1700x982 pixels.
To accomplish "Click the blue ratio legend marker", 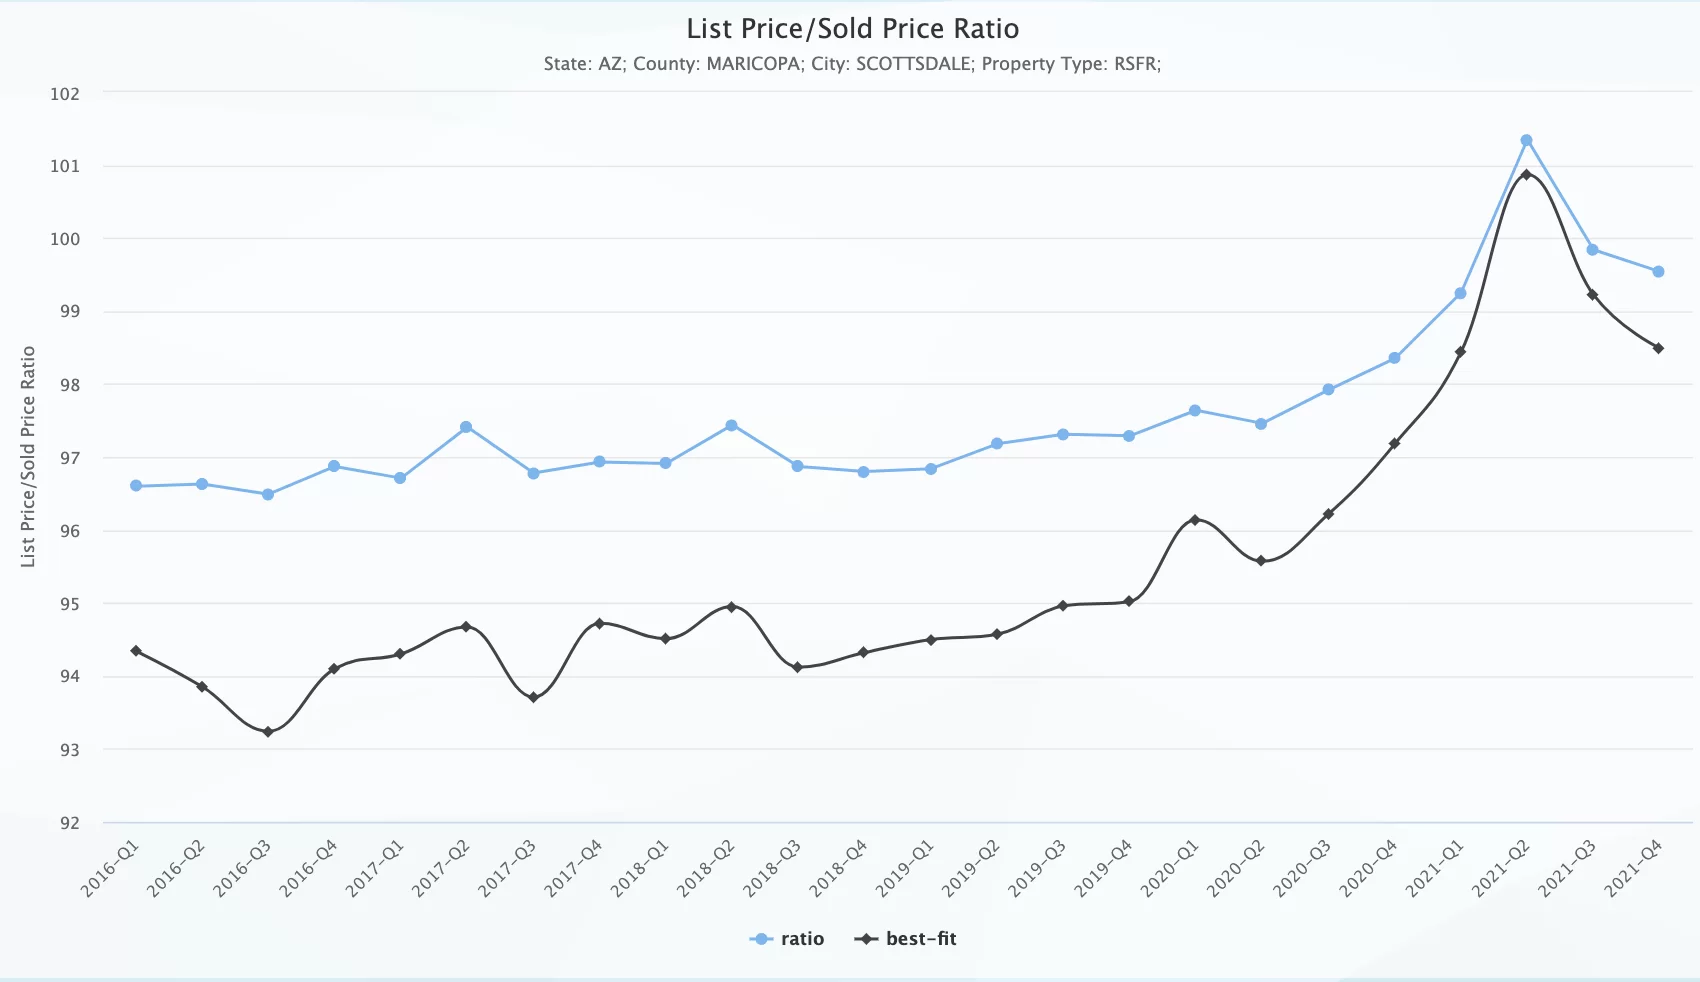I will pos(761,939).
